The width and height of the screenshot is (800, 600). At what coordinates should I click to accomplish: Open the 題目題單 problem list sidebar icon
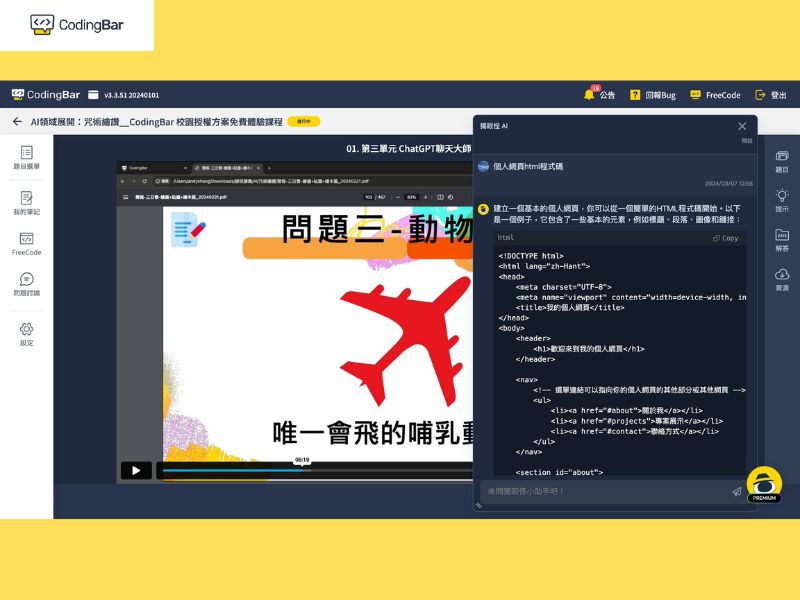(26, 156)
